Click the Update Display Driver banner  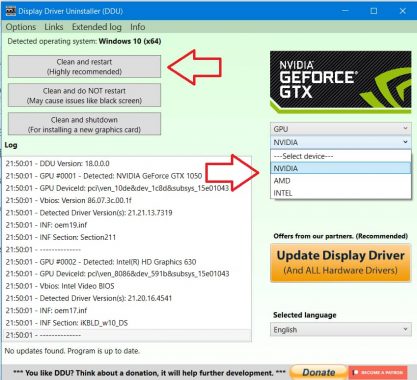pos(340,263)
